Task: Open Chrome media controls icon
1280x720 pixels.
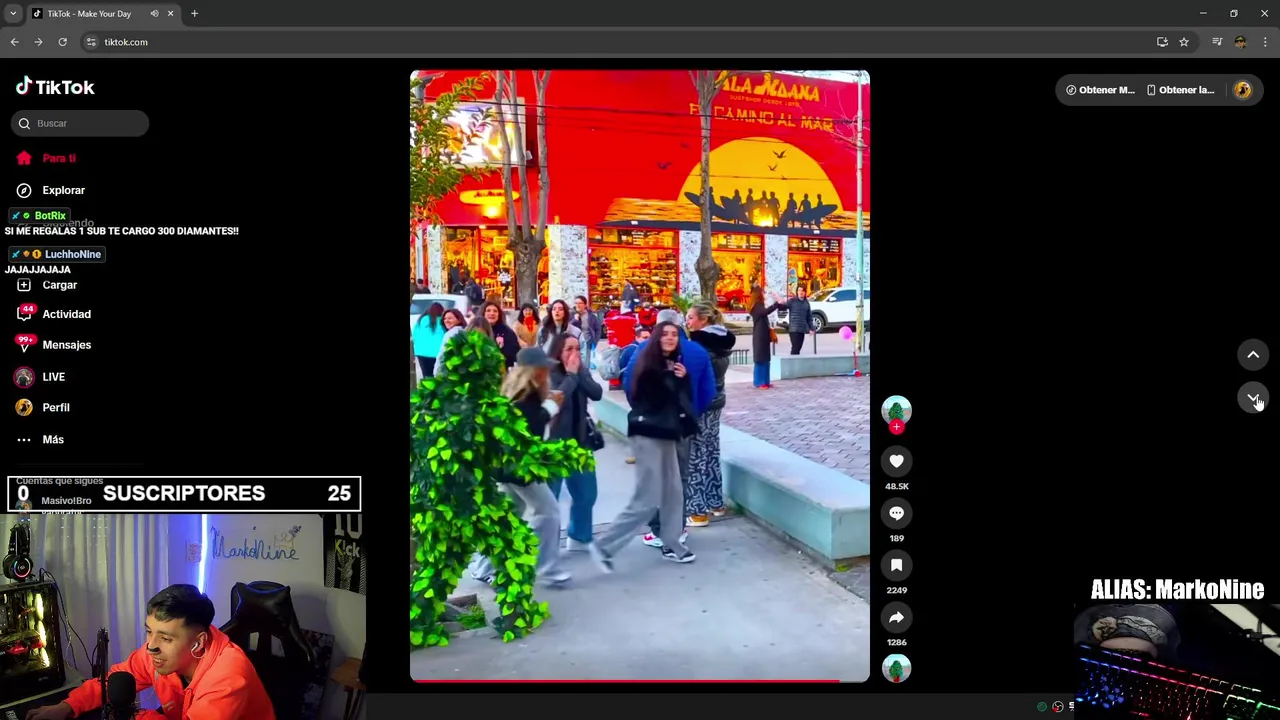Action: click(x=1217, y=42)
